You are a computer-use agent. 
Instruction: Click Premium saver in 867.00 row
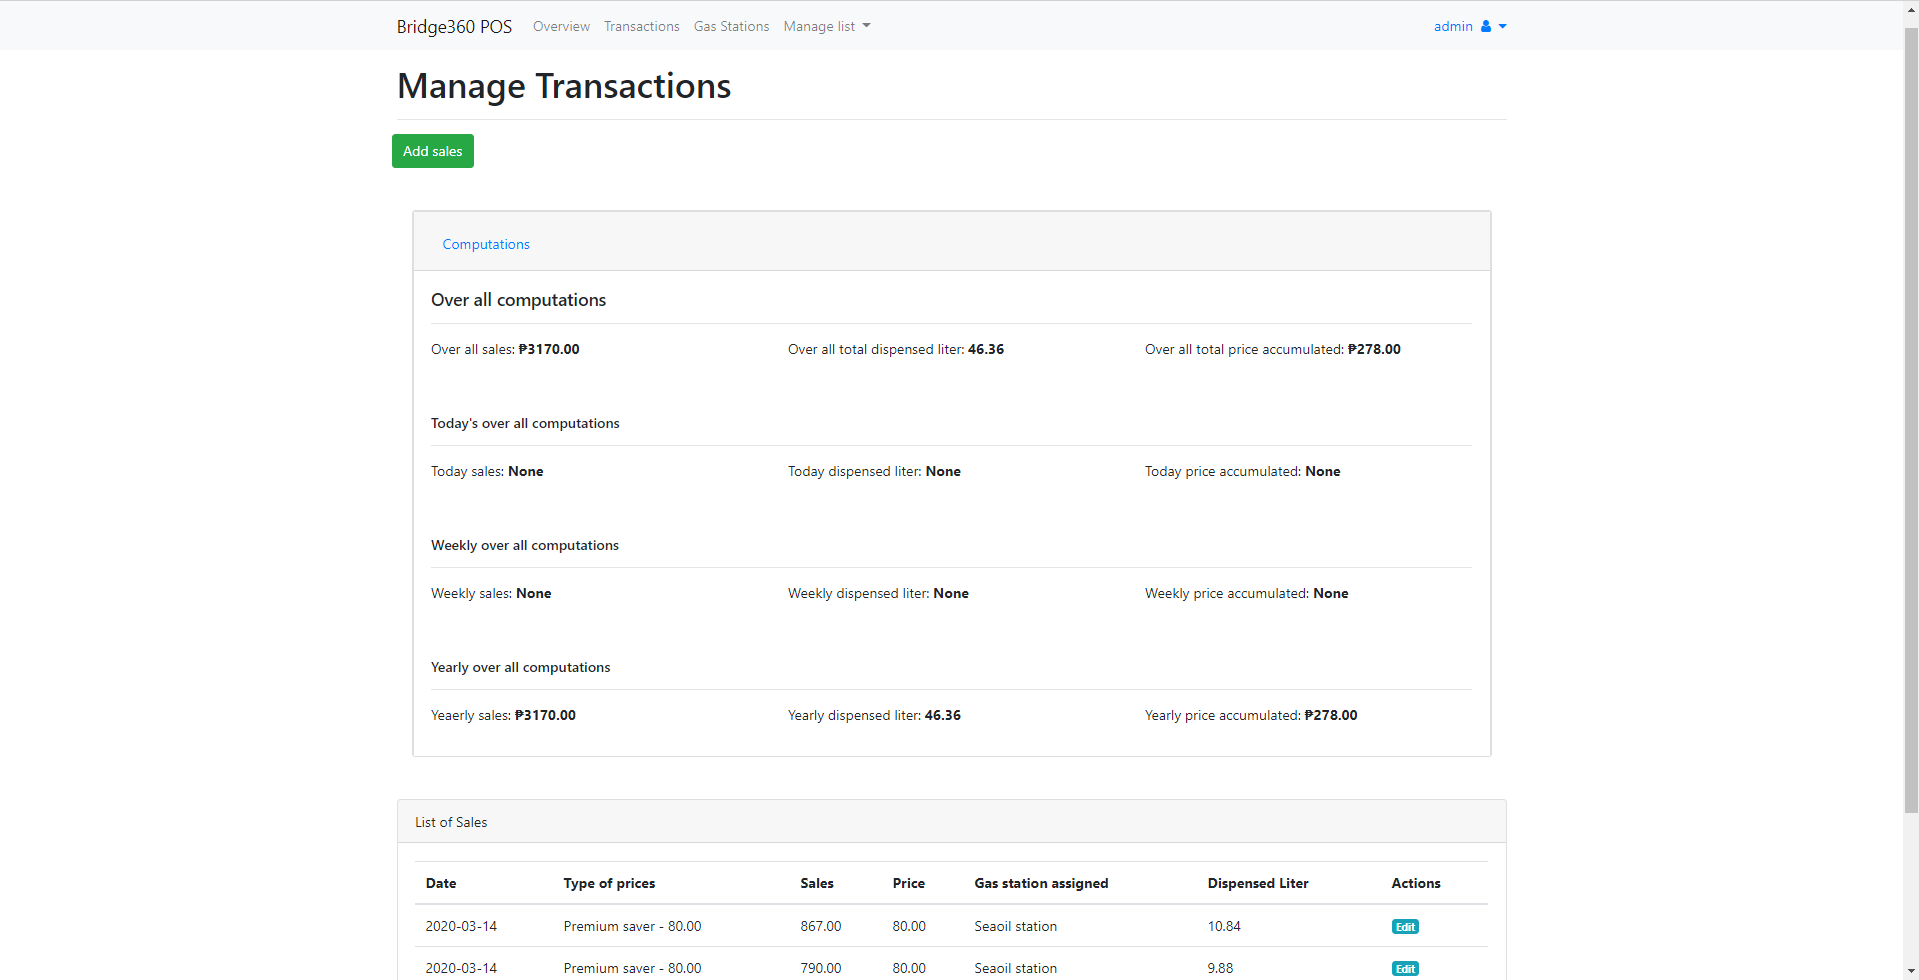[x=632, y=926]
